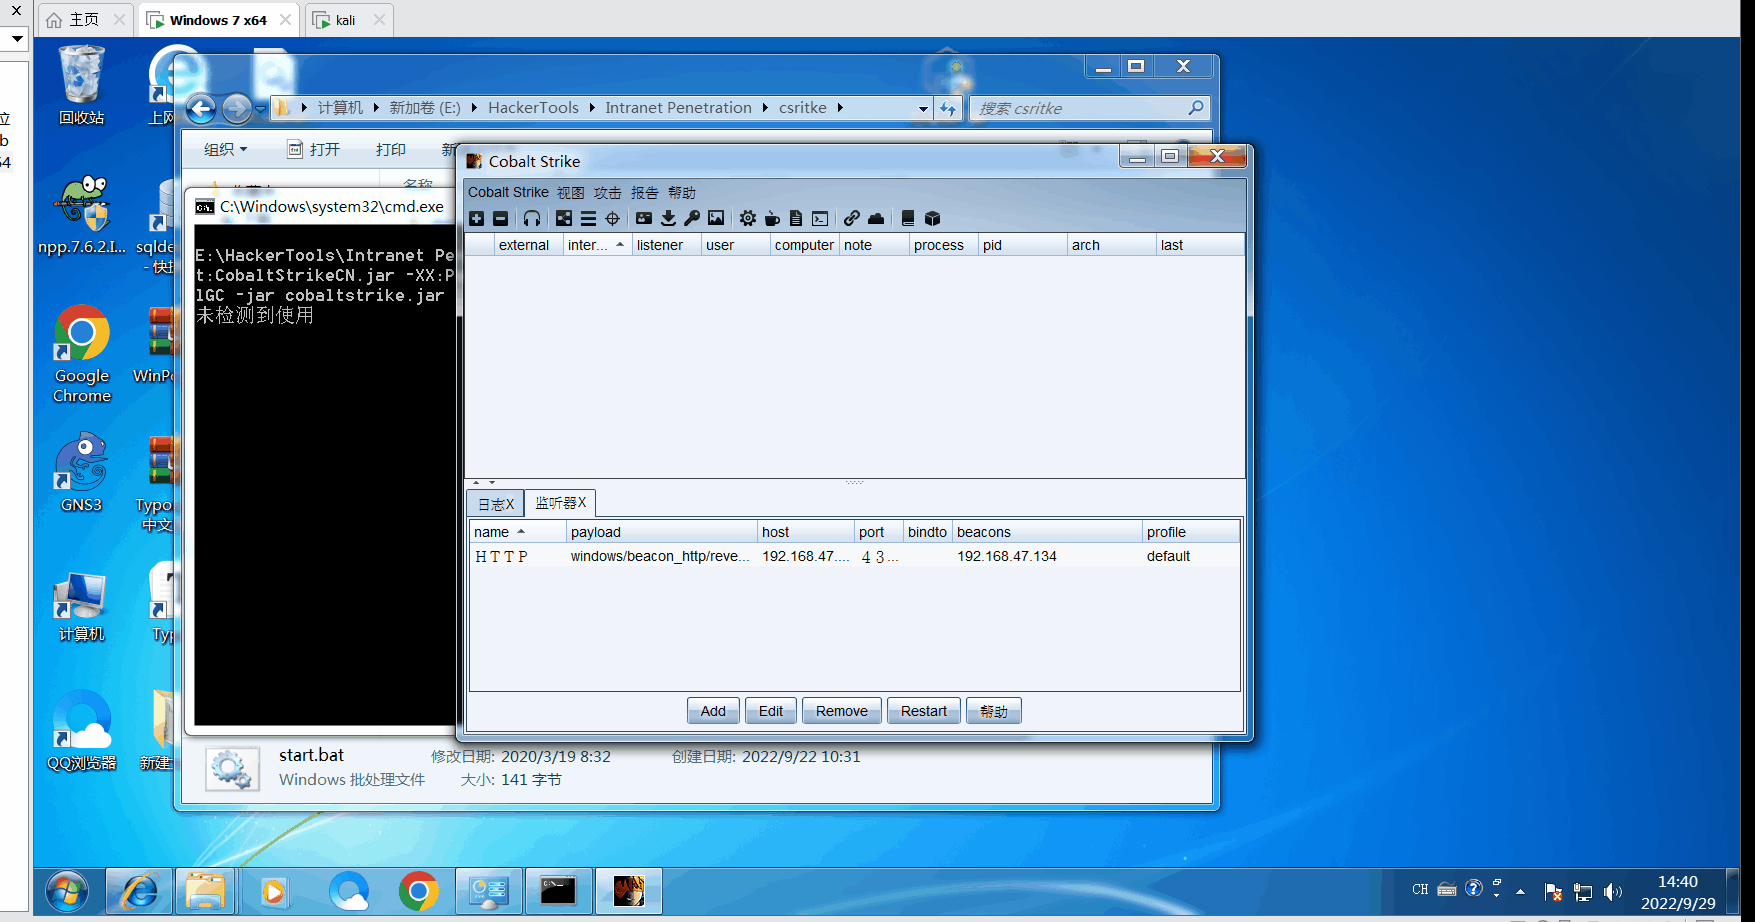The width and height of the screenshot is (1755, 922).
Task: Show hidden system tray icons
Action: coord(1520,891)
